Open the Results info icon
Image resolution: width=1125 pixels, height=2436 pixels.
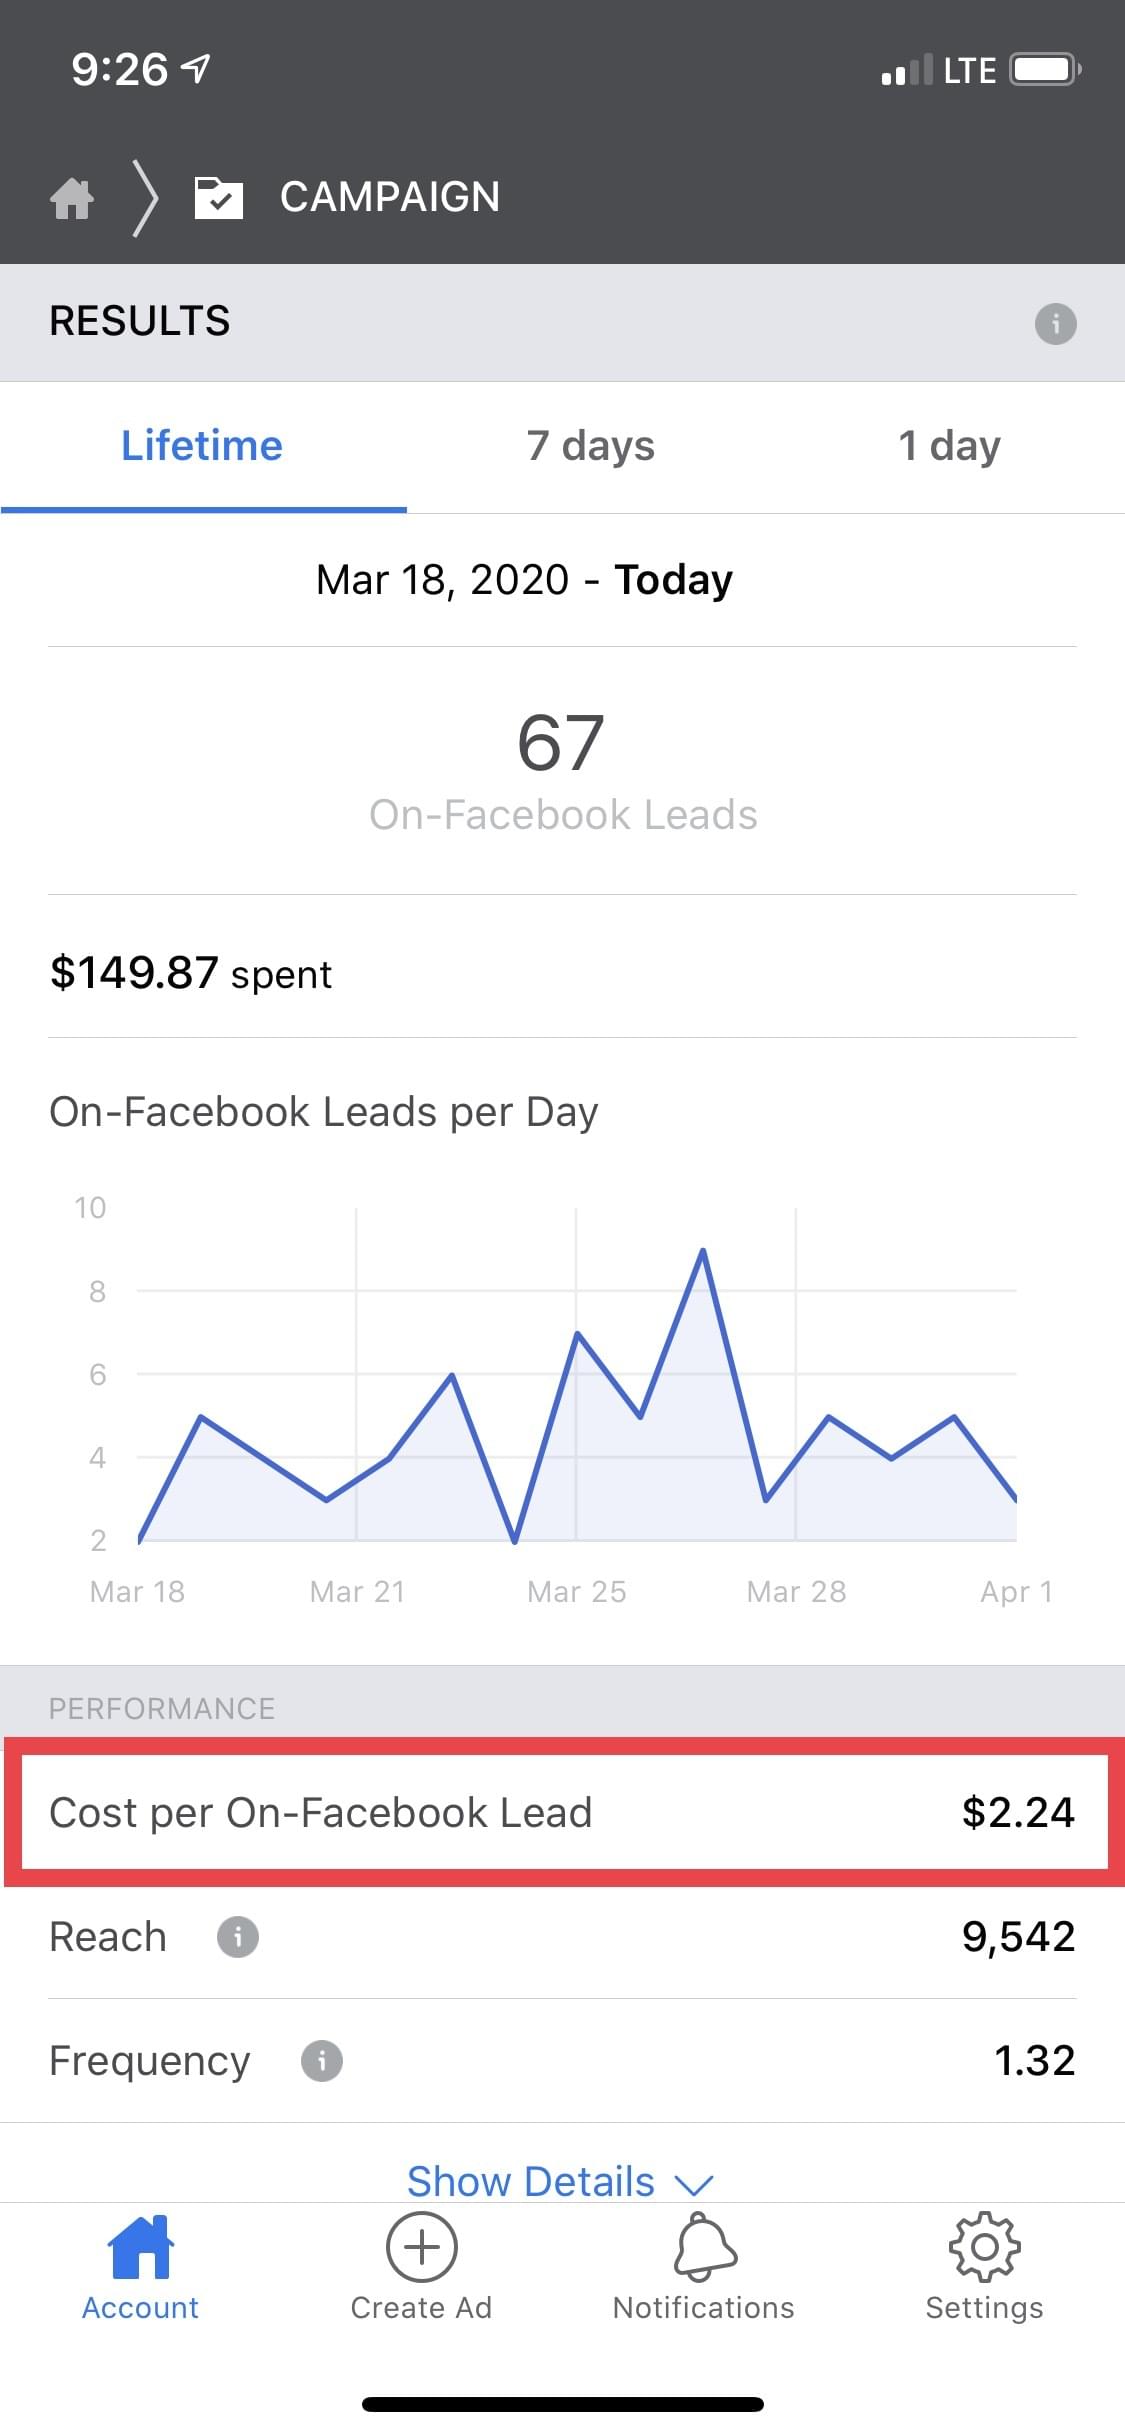1055,323
